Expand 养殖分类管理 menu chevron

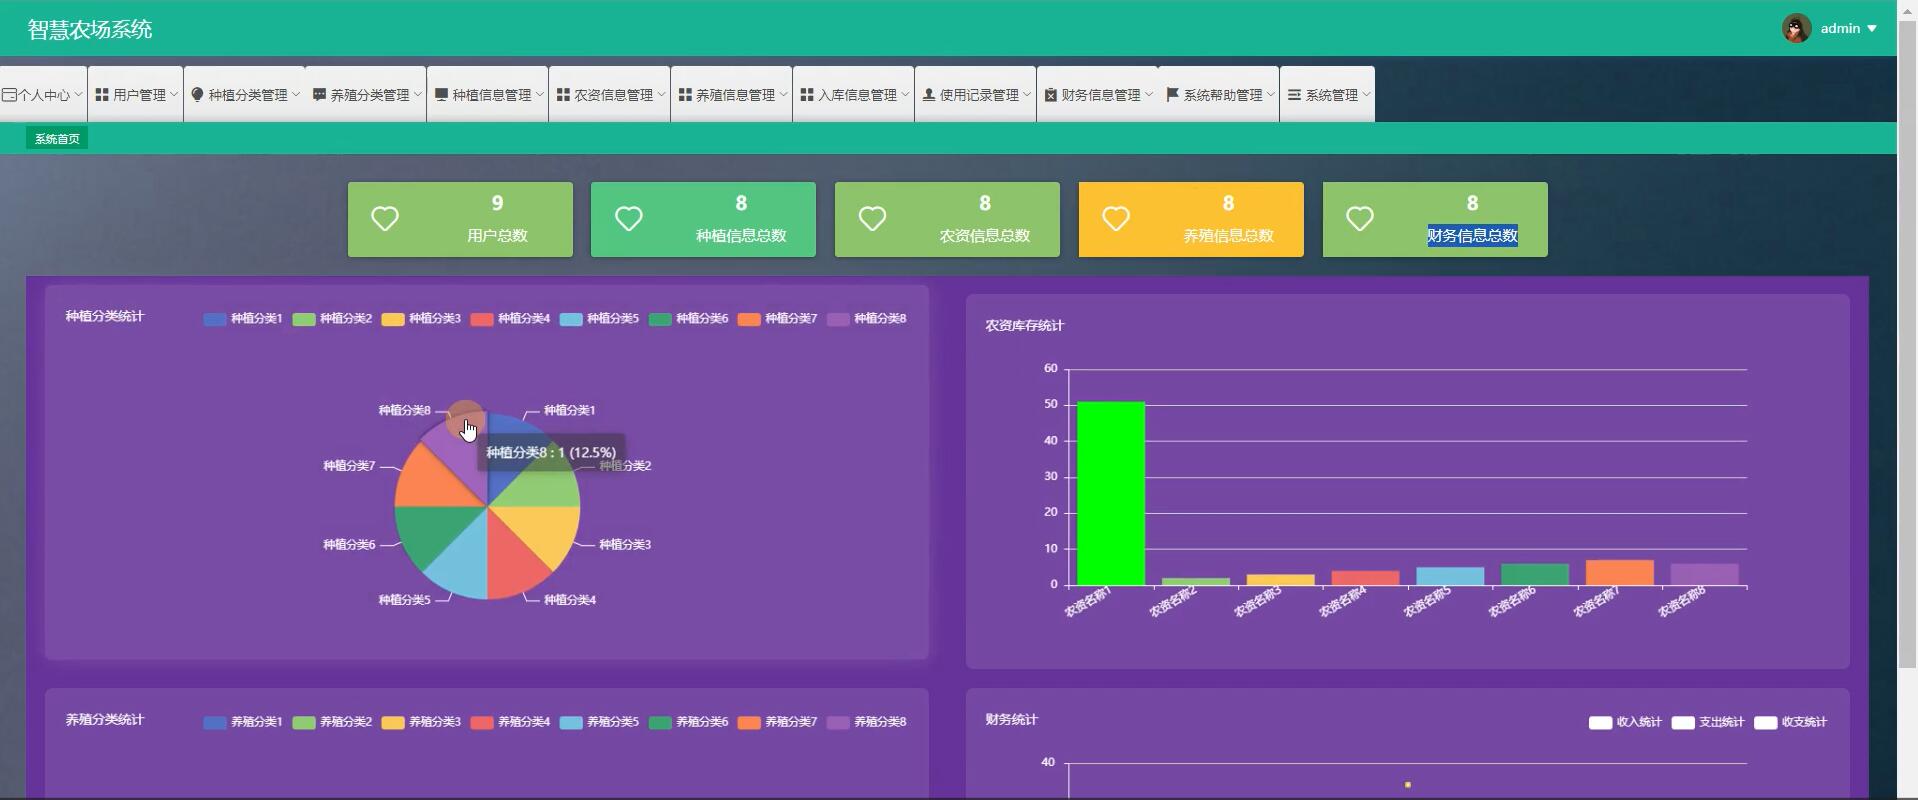tap(418, 95)
